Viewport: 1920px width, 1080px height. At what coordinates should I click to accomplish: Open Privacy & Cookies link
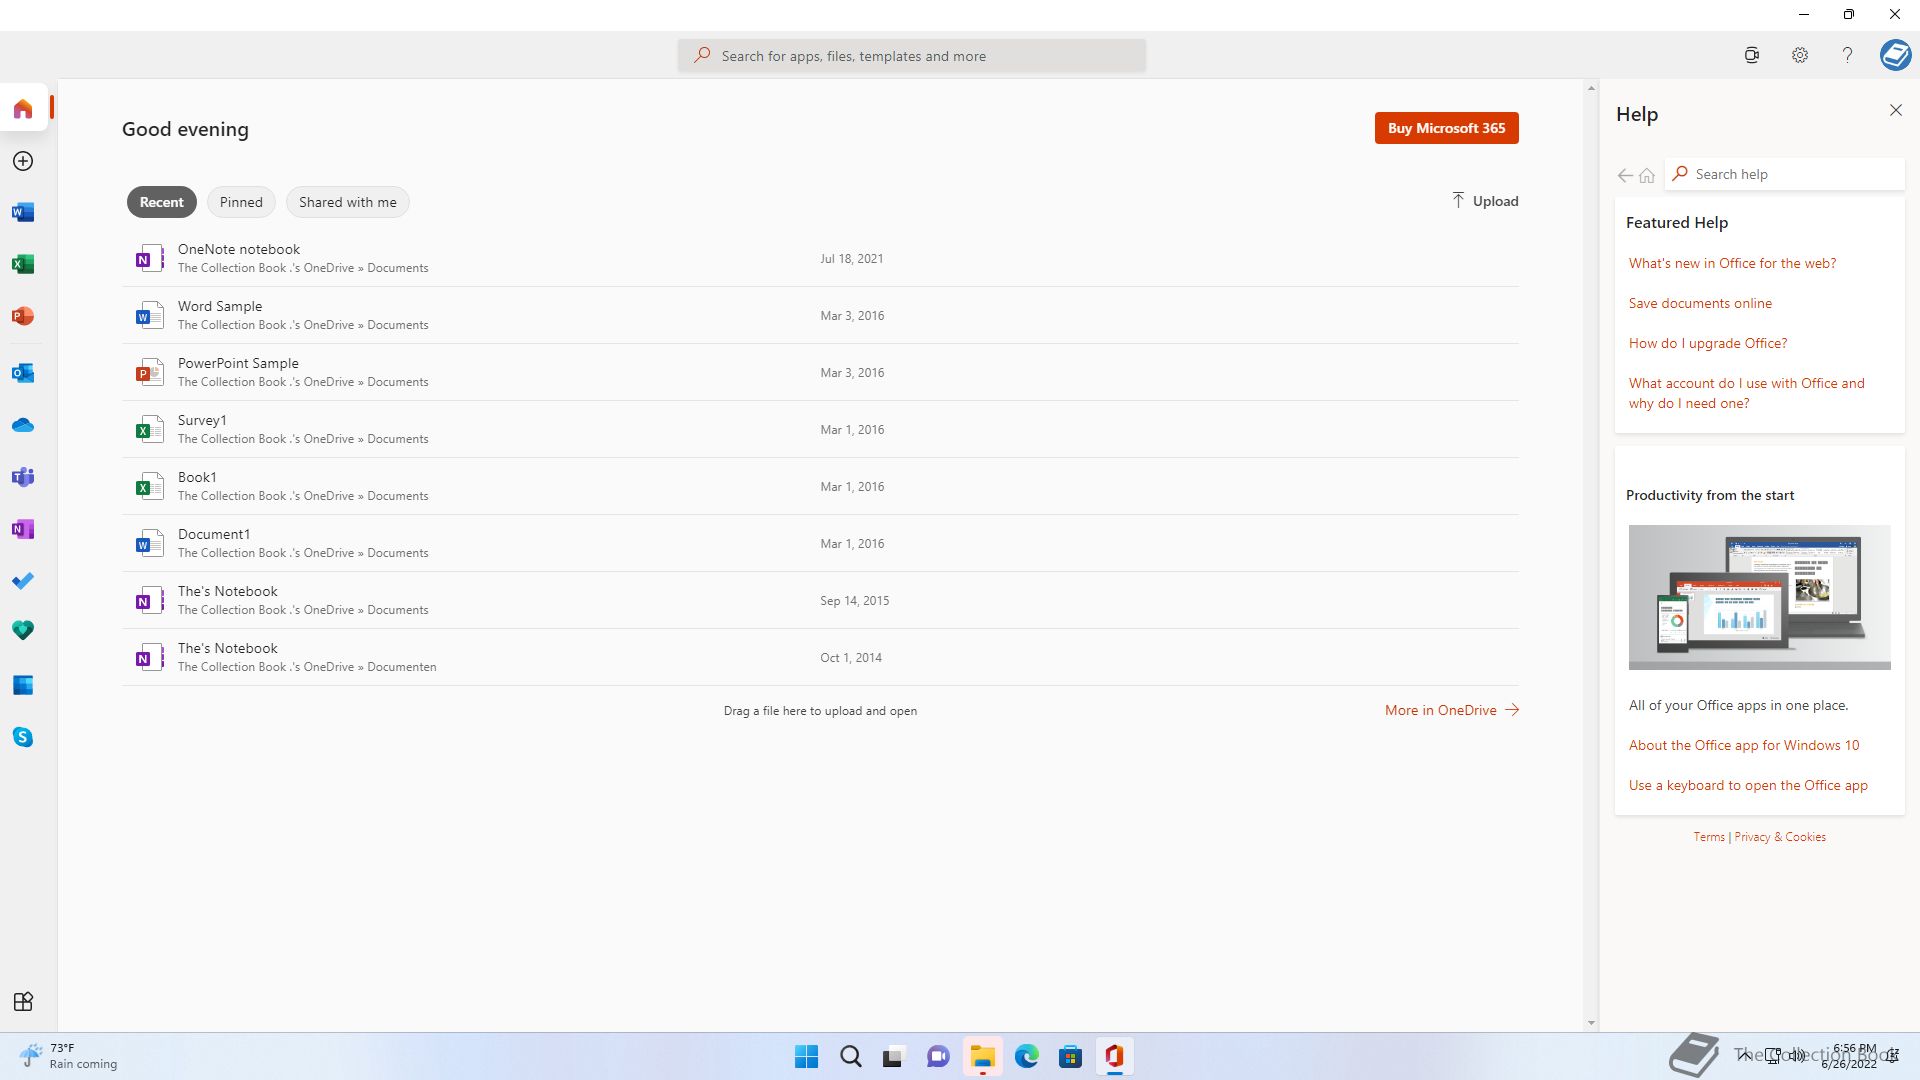point(1780,837)
